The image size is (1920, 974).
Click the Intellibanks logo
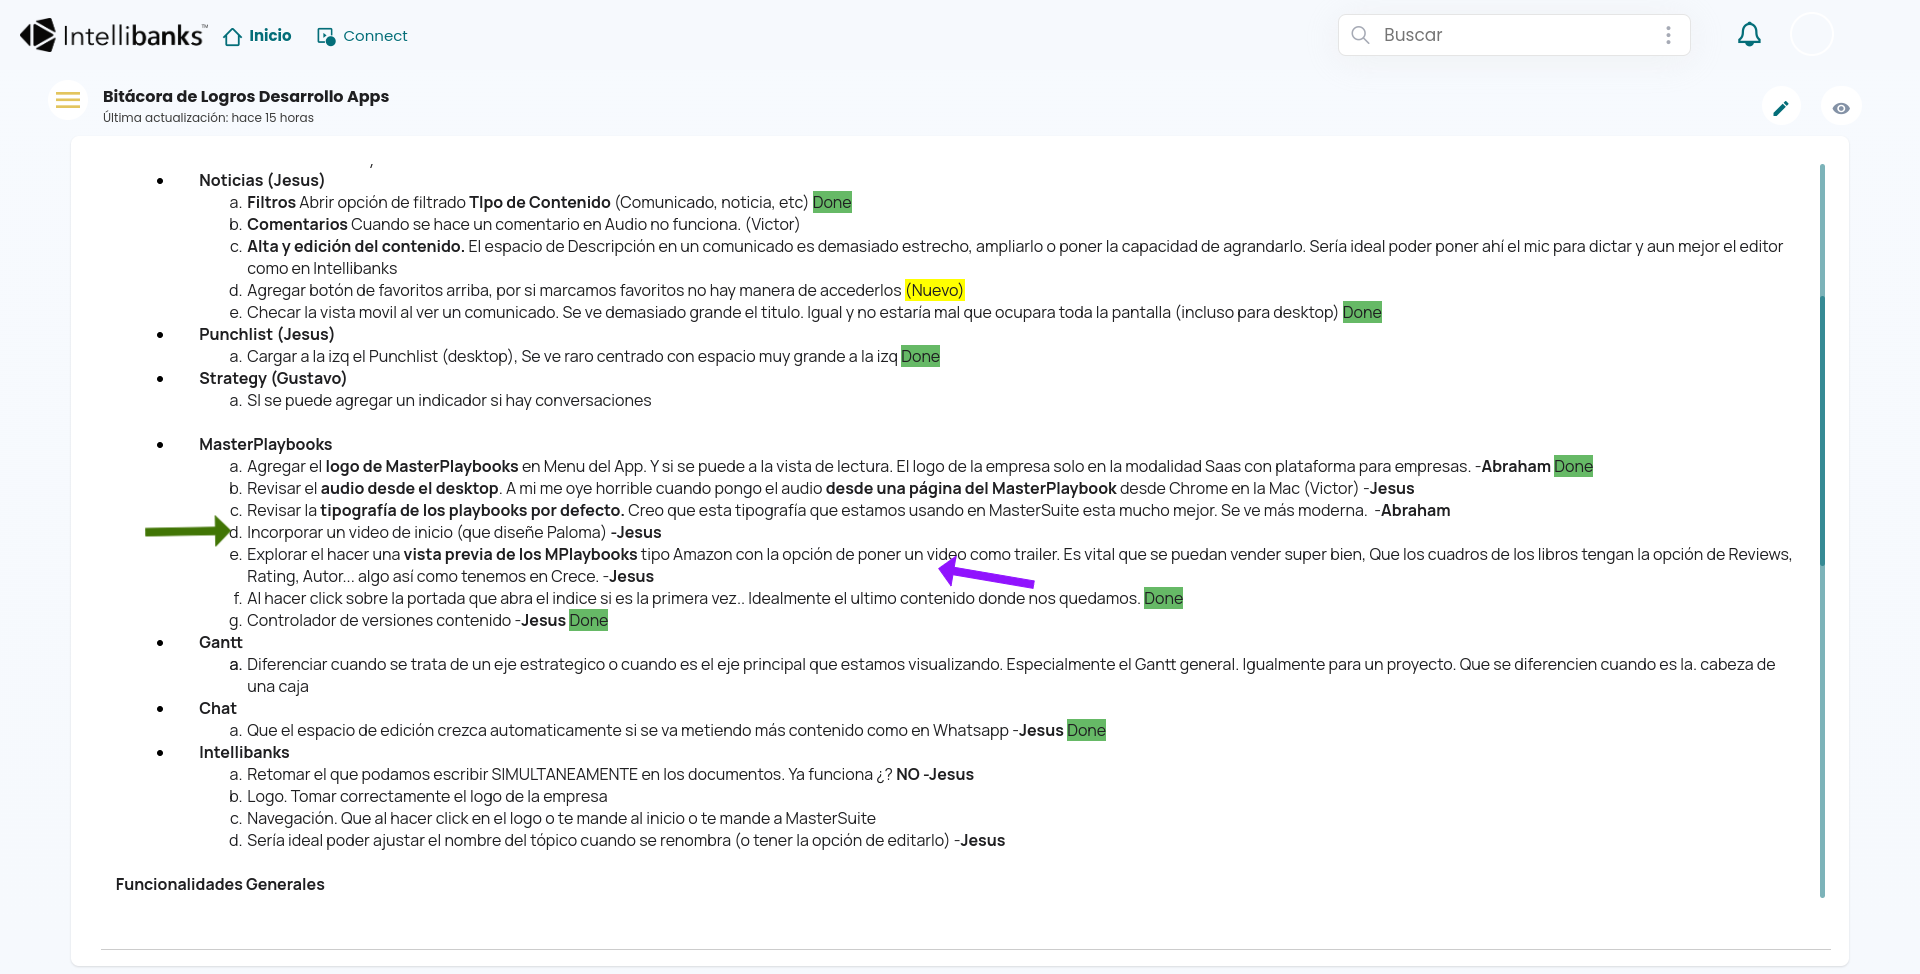click(x=113, y=35)
